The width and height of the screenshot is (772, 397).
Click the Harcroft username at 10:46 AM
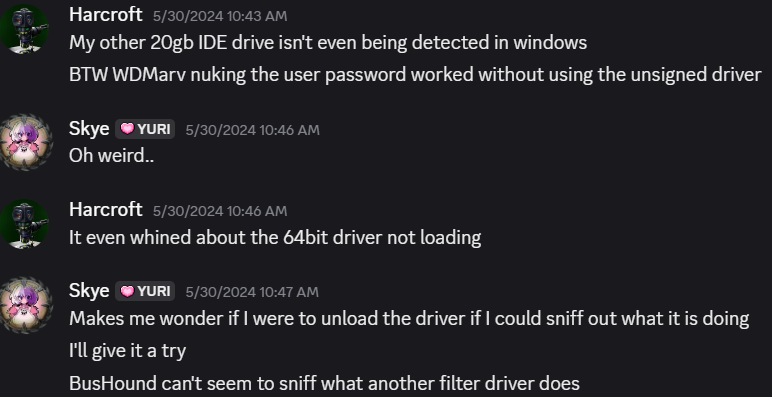[x=106, y=210]
